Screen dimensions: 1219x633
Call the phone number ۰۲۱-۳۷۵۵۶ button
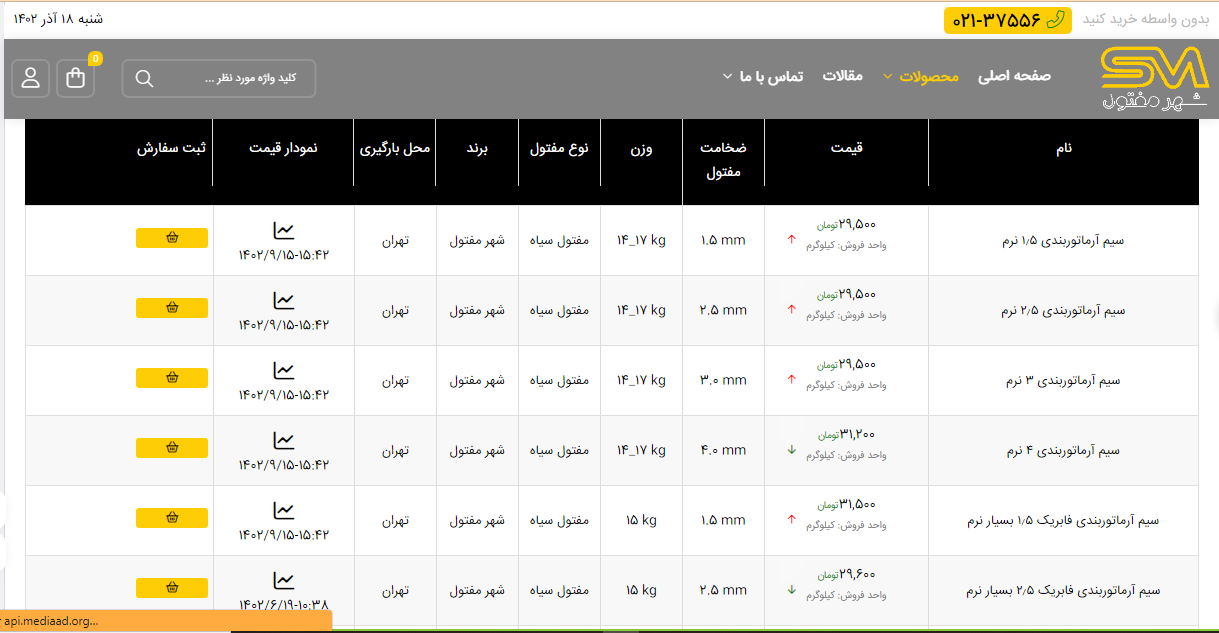pyautogui.click(x=1007, y=20)
